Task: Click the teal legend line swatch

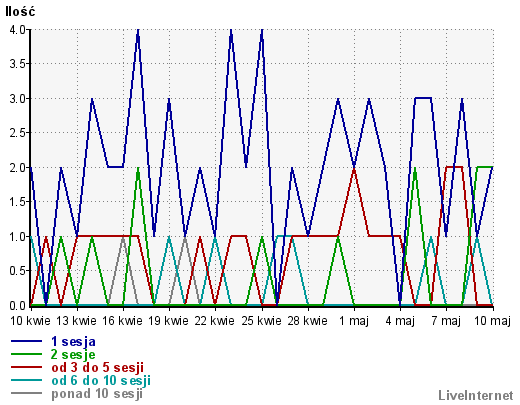Action: click(27, 380)
